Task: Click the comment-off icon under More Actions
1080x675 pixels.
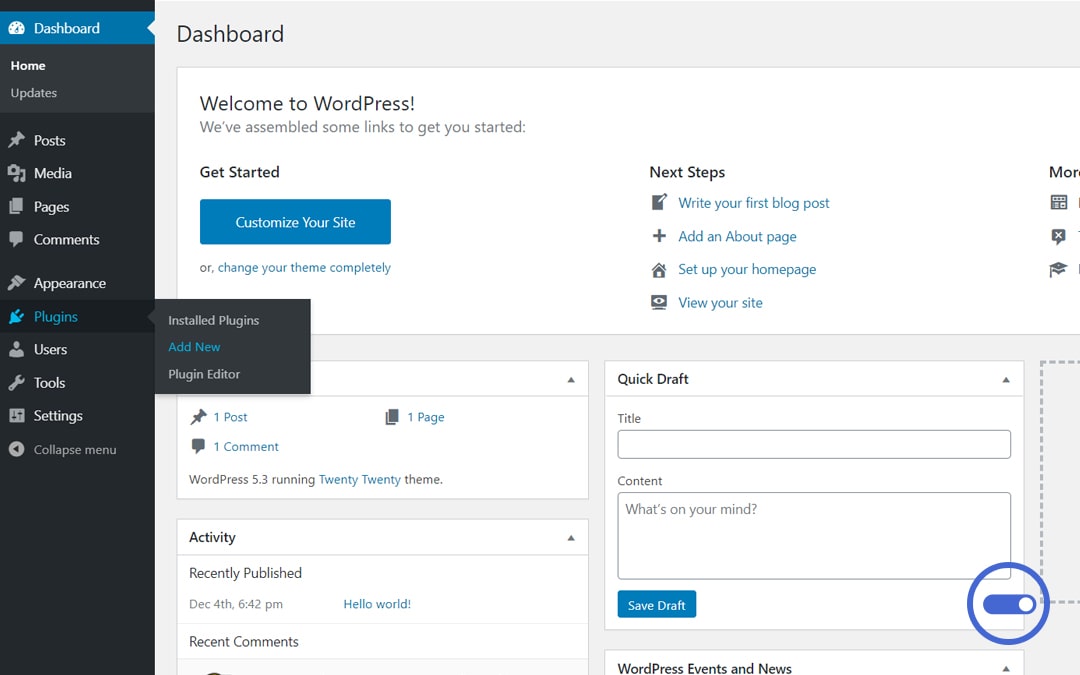Action: [x=1059, y=236]
